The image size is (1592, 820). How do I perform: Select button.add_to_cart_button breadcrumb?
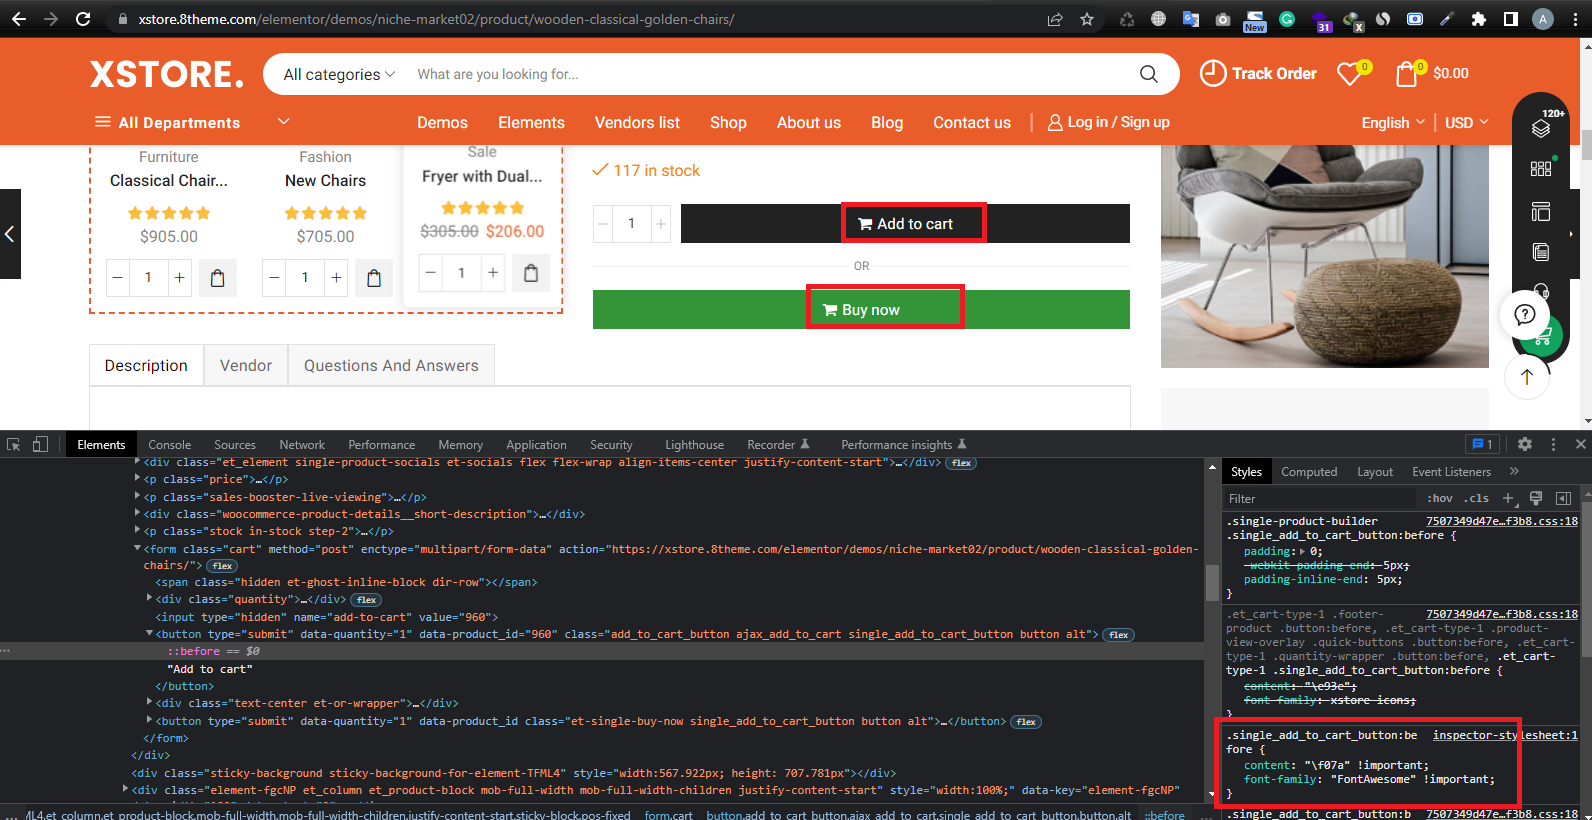pos(919,815)
